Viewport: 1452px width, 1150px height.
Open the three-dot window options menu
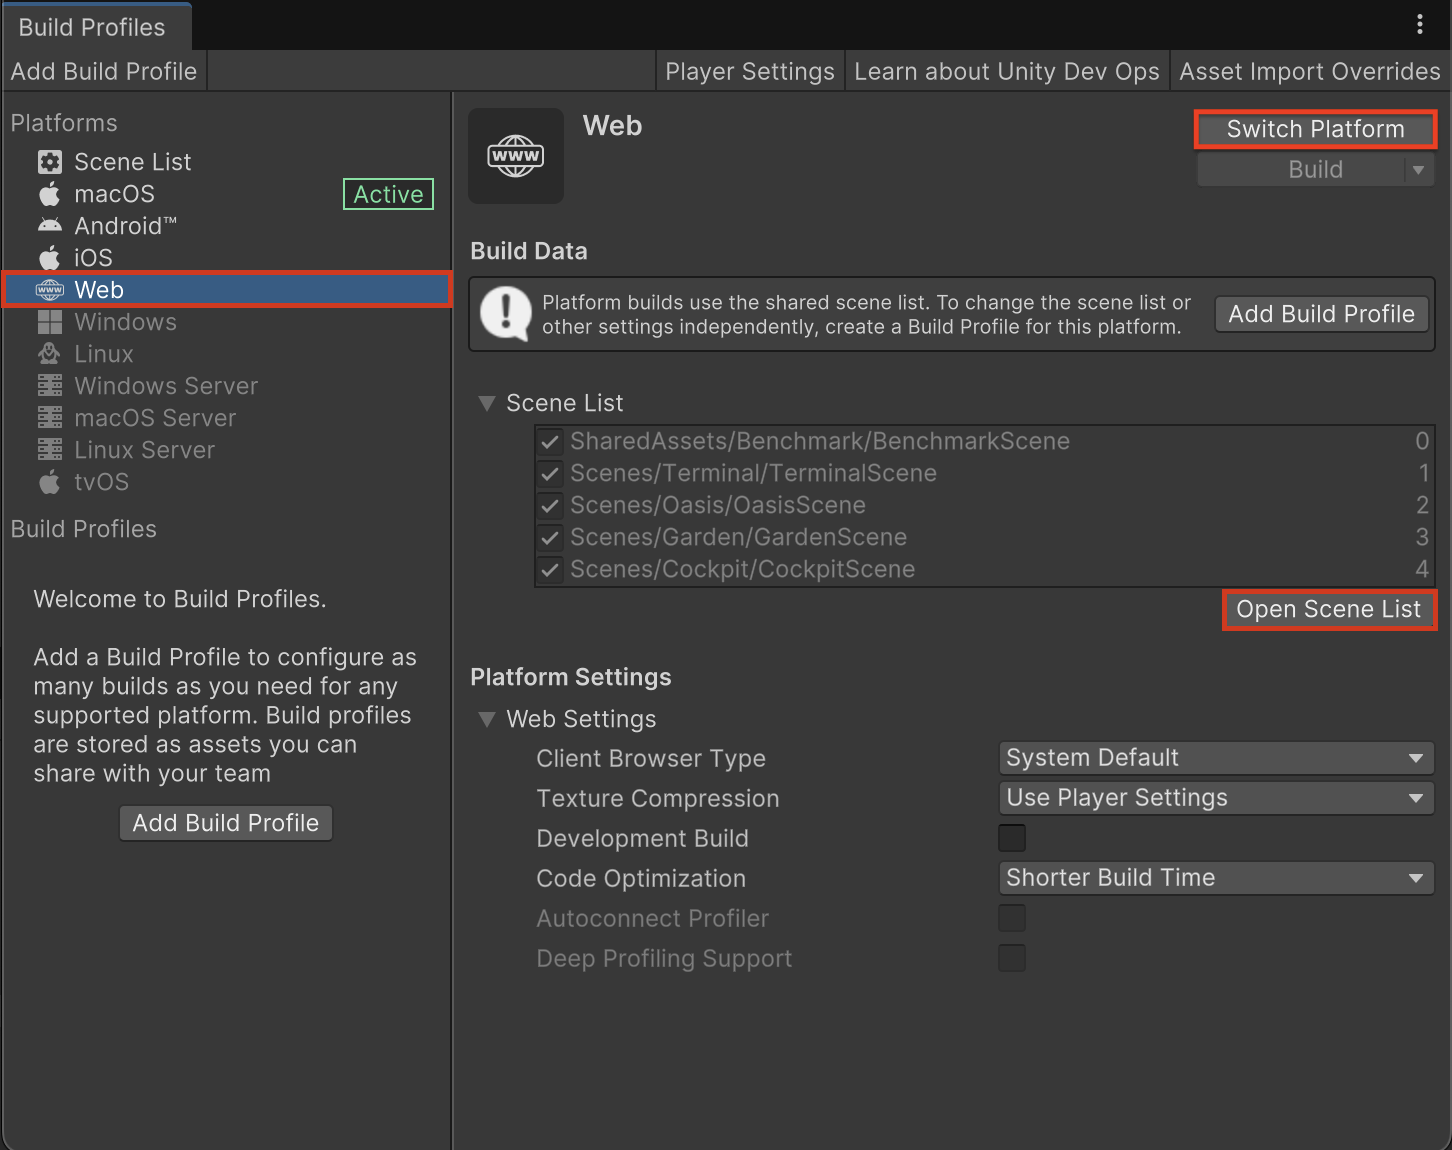point(1419,25)
